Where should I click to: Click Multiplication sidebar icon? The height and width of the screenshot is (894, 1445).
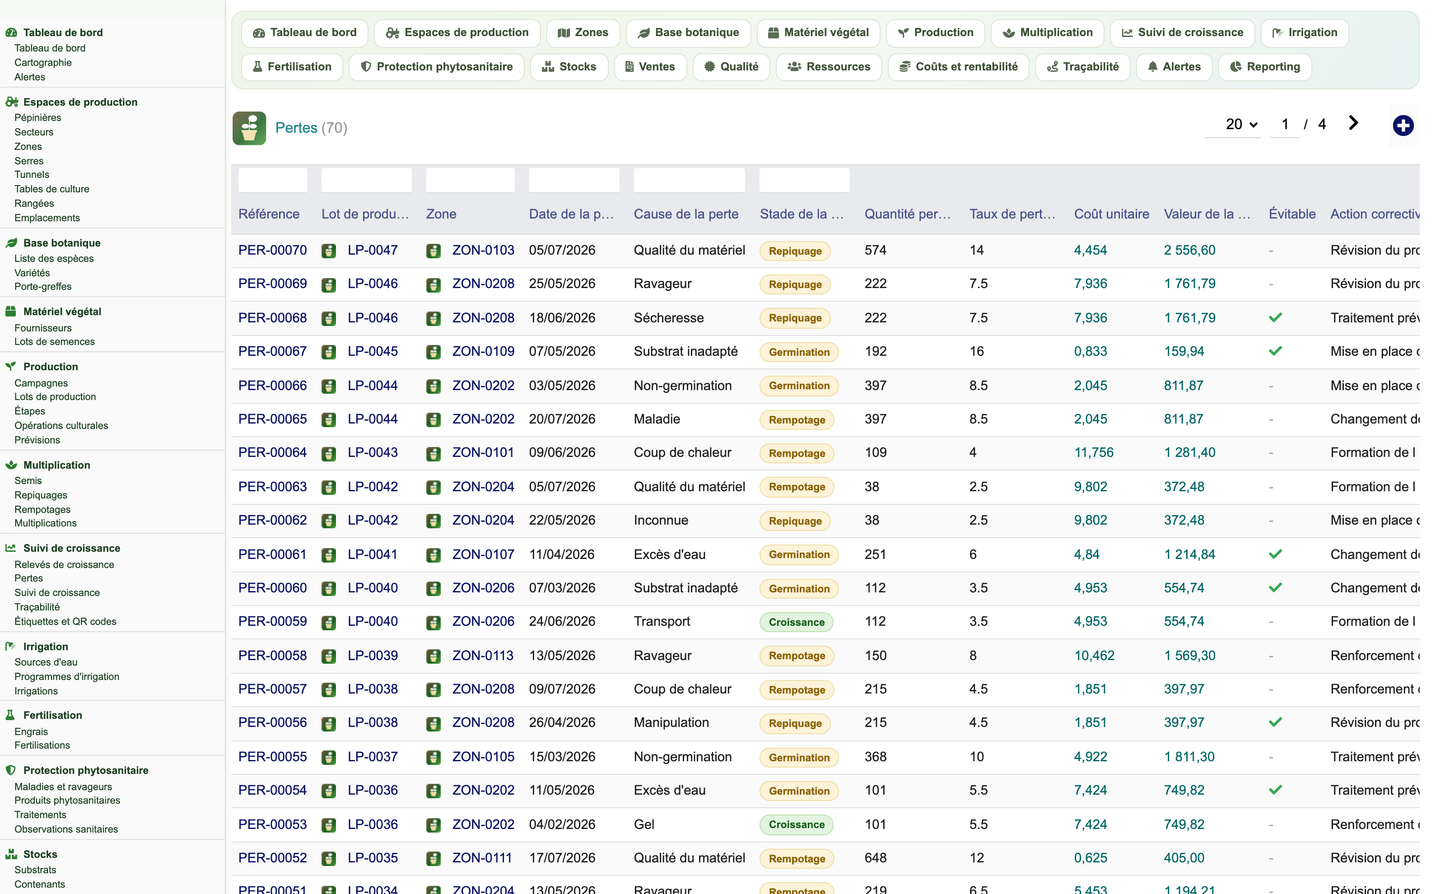click(x=11, y=465)
